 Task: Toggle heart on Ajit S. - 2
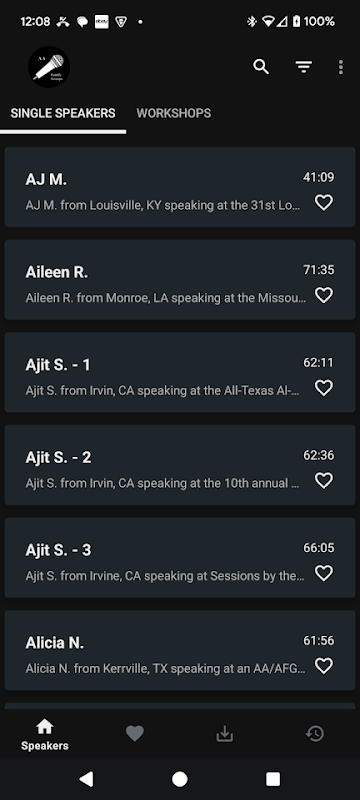324,481
